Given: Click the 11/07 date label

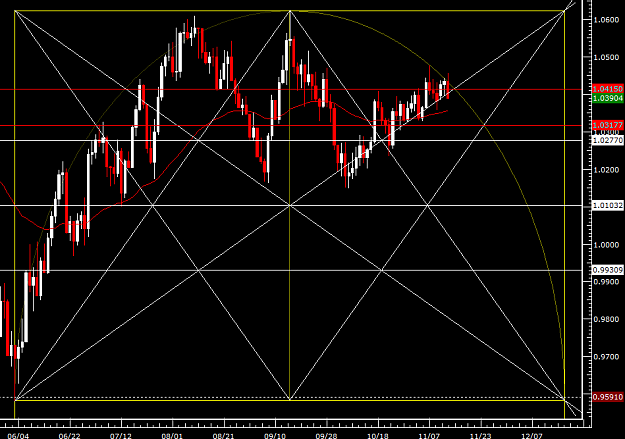Looking at the screenshot, I should (x=429, y=435).
